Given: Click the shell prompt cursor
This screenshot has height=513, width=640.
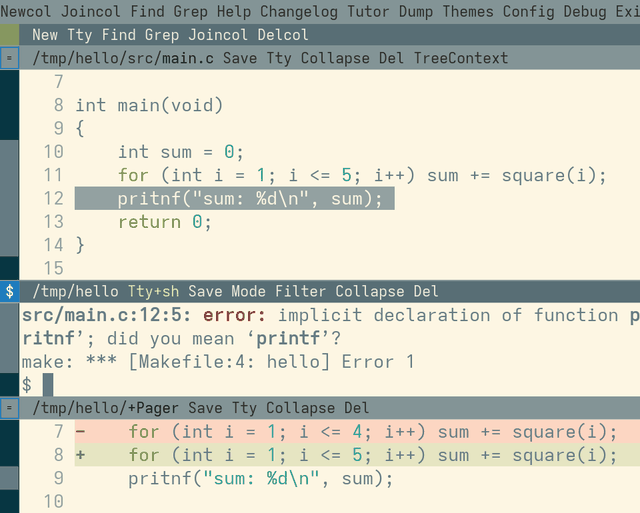Looking at the screenshot, I should tap(48, 385).
